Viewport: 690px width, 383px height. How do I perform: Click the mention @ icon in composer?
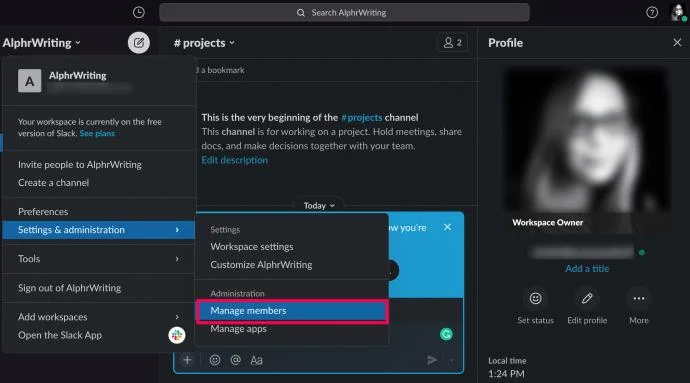coord(235,360)
